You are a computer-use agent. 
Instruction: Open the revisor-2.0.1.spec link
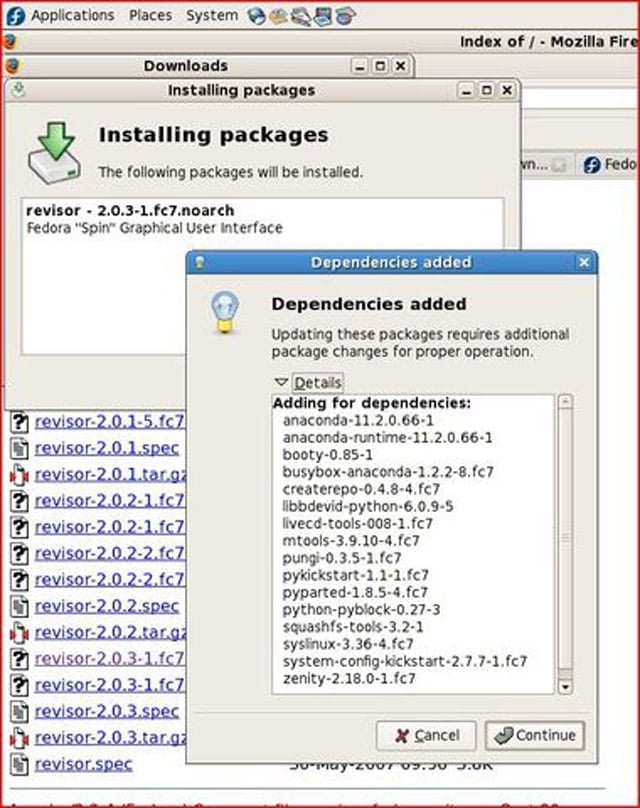[107, 448]
